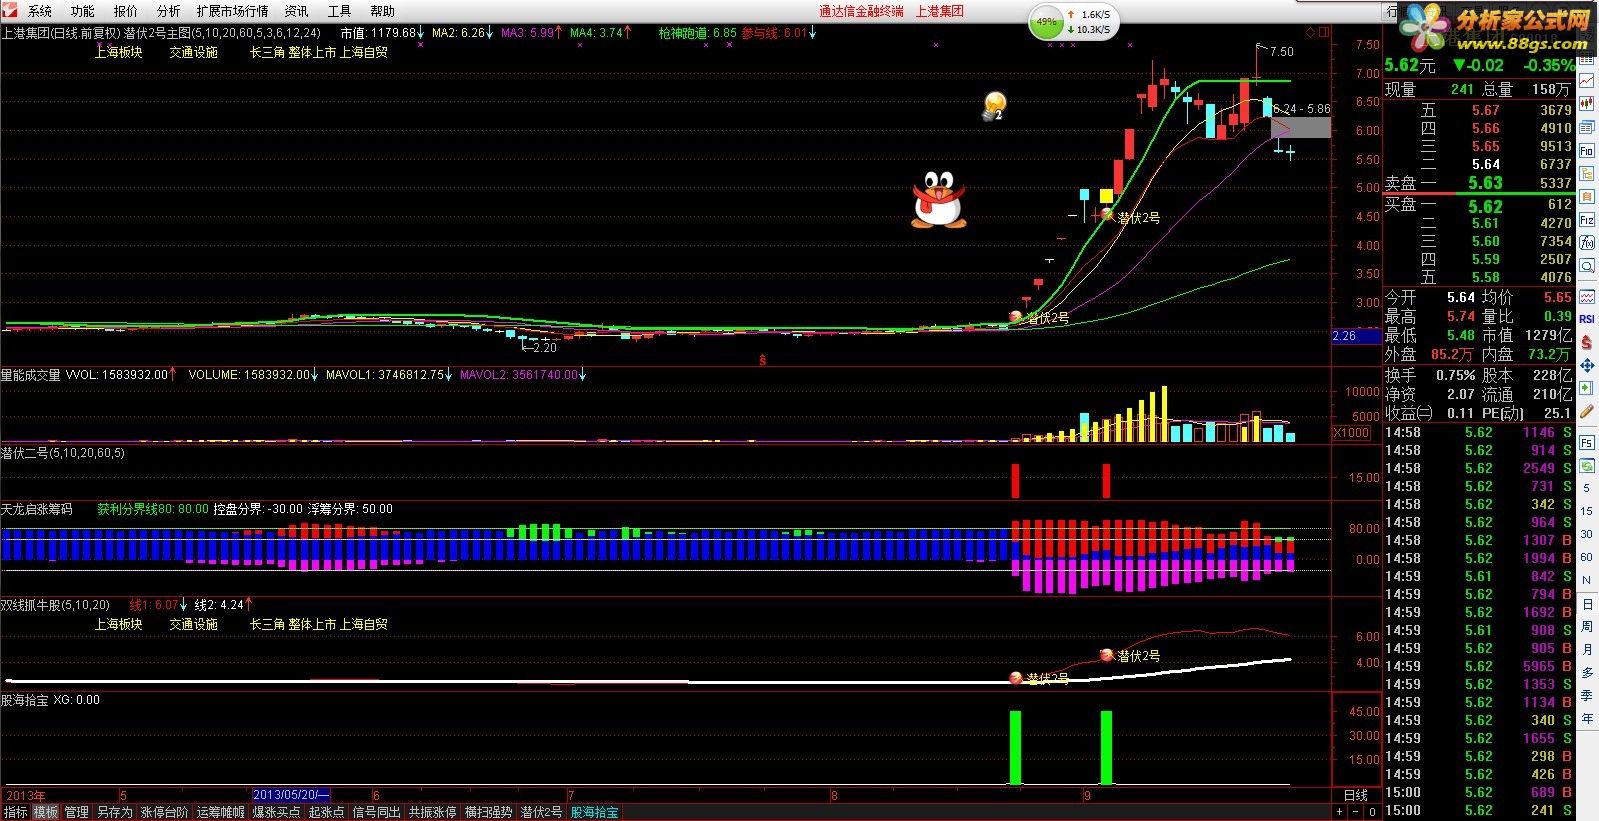Click the light bulb tip icon on chart
This screenshot has width=1599, height=821.
(993, 105)
